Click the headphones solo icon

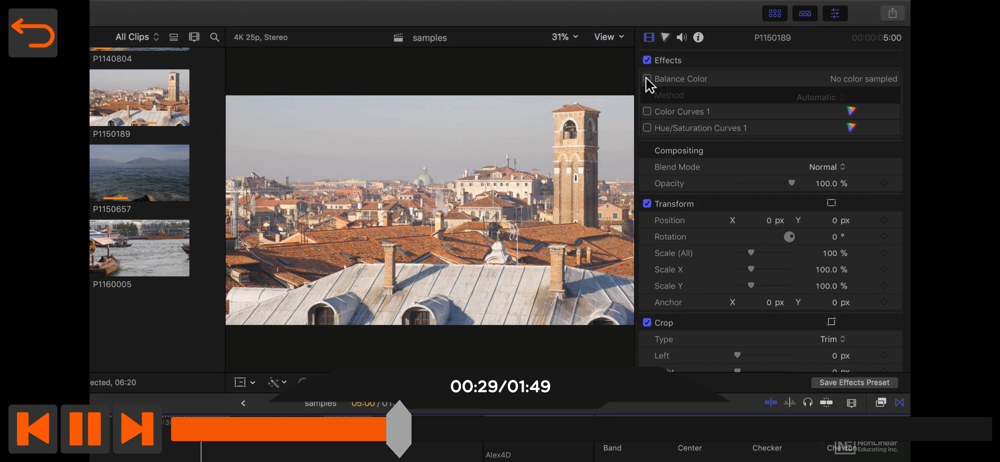[x=808, y=403]
